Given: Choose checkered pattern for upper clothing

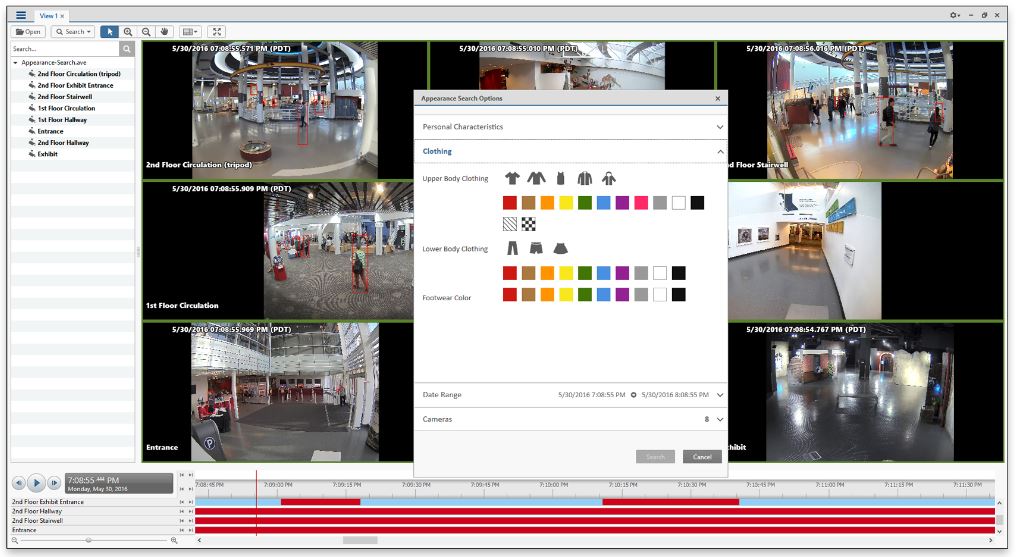Looking at the screenshot, I should (x=529, y=225).
